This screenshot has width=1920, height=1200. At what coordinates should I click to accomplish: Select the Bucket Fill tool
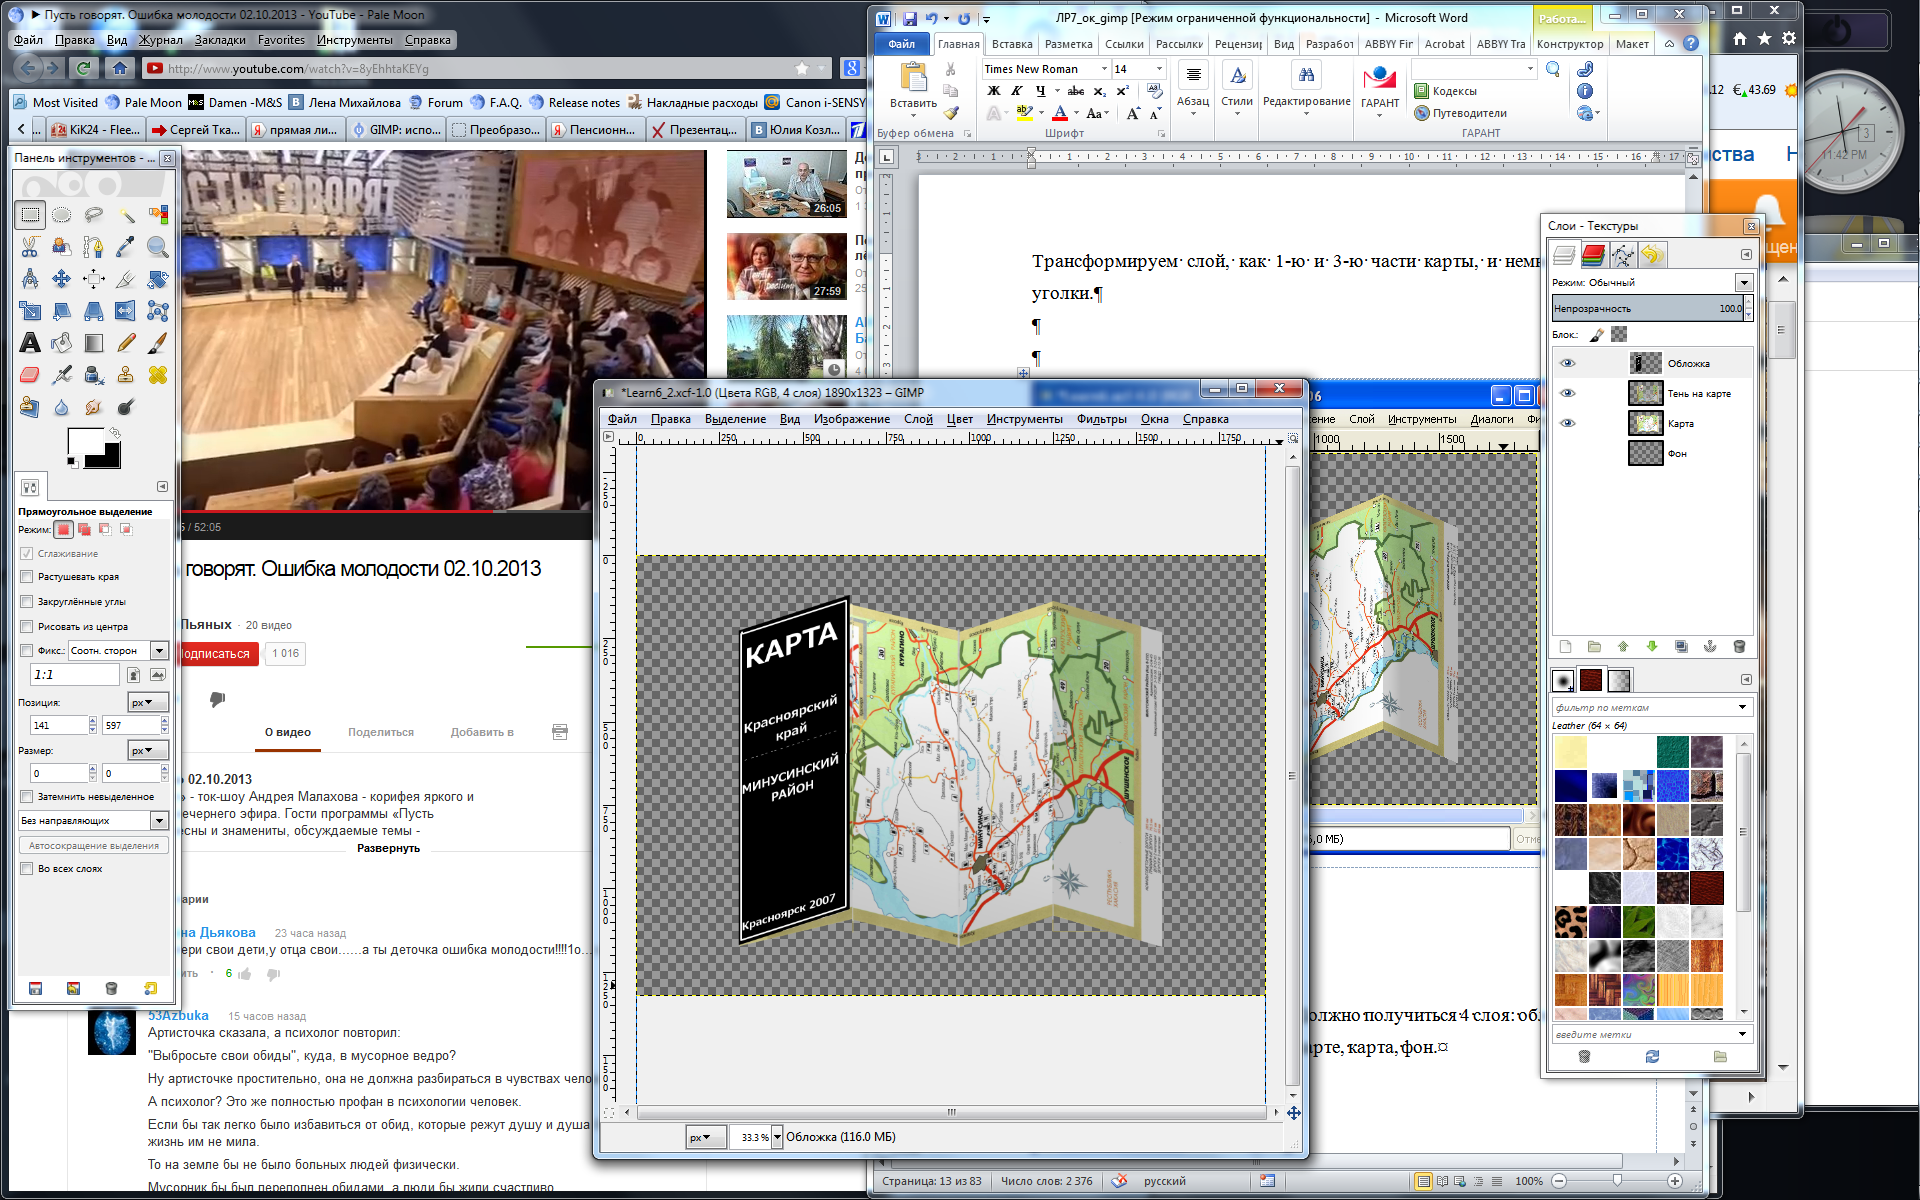click(62, 342)
